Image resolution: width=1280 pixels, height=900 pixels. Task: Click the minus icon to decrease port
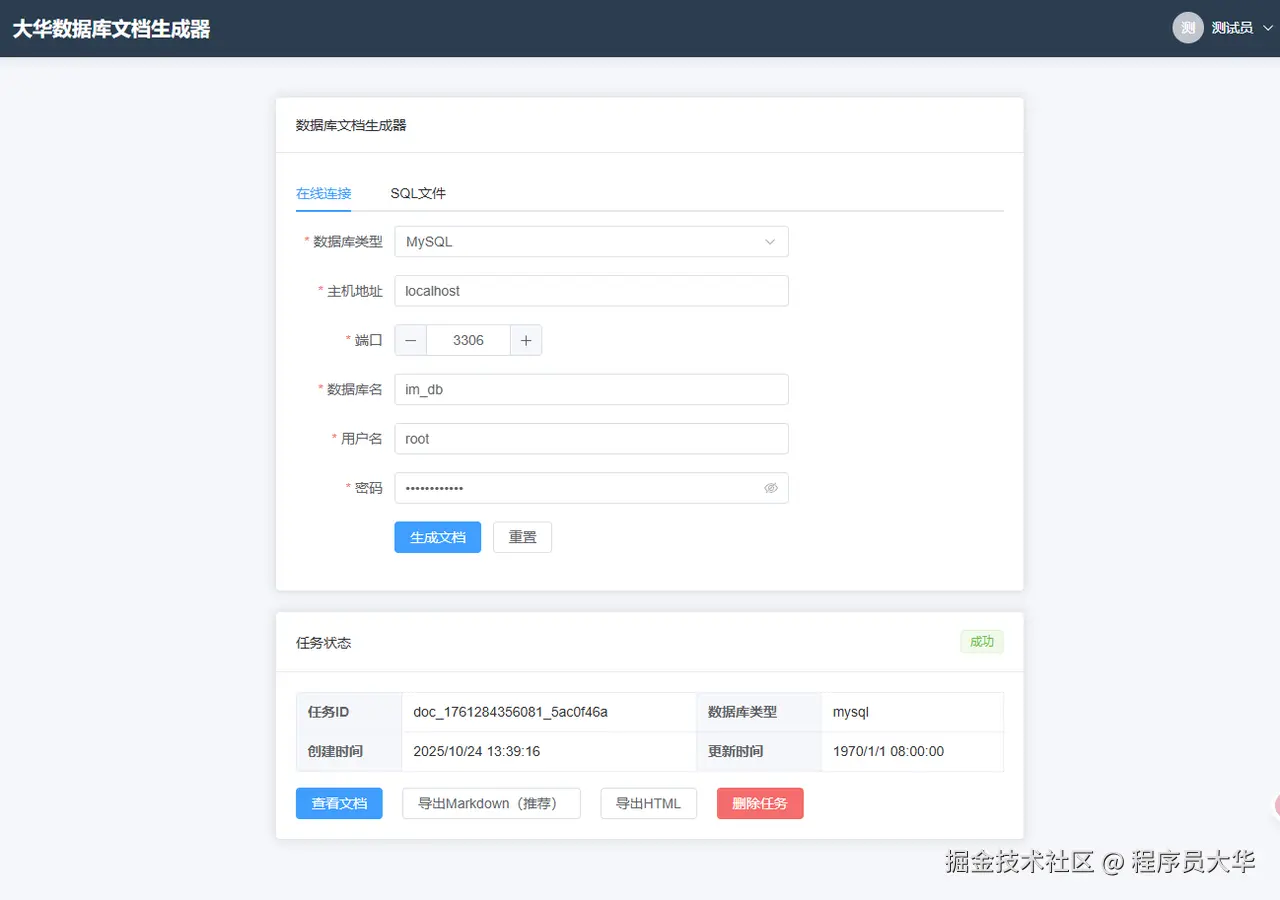point(410,340)
